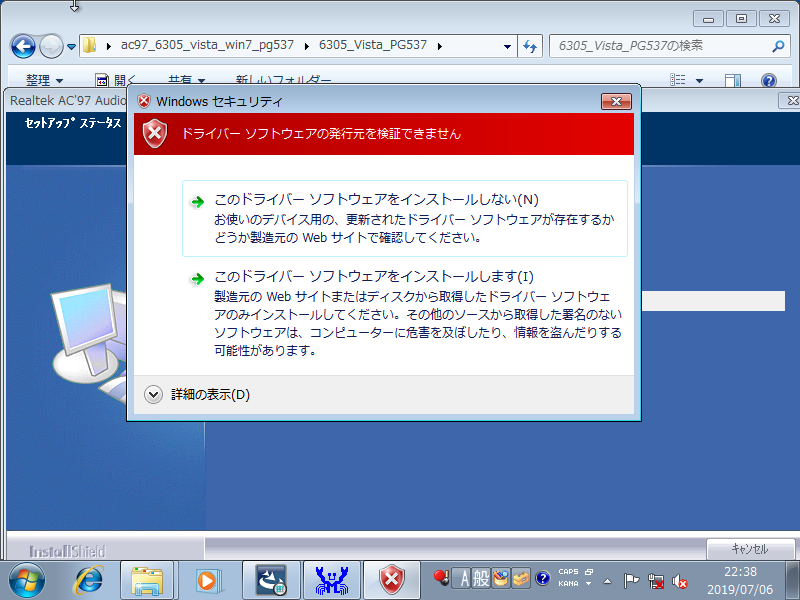Switch to the taskbar item with the blue arrows icon
800x600 pixels.
click(271, 581)
